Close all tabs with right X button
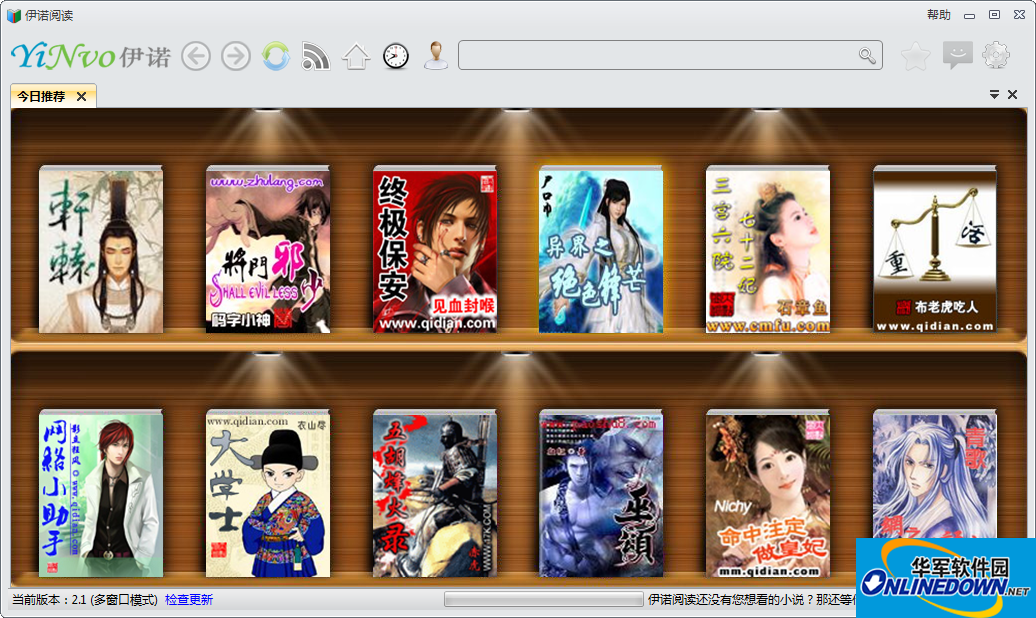Image resolution: width=1036 pixels, height=618 pixels. point(1012,95)
